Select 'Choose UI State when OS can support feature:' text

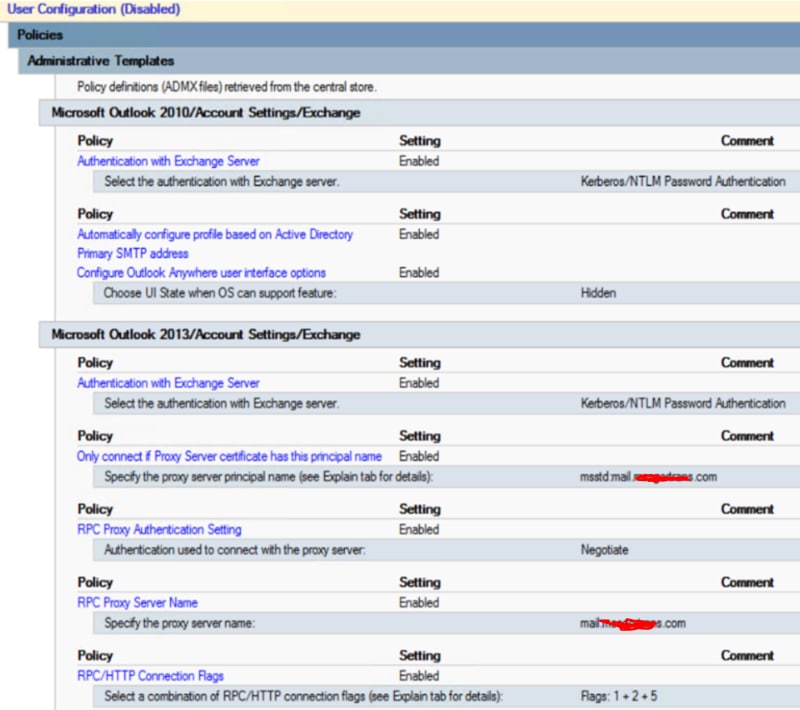[220, 293]
